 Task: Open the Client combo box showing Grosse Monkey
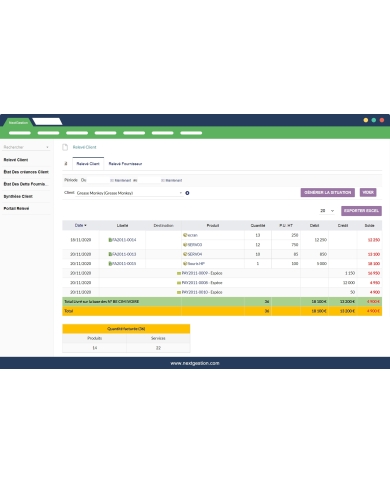tap(129, 193)
